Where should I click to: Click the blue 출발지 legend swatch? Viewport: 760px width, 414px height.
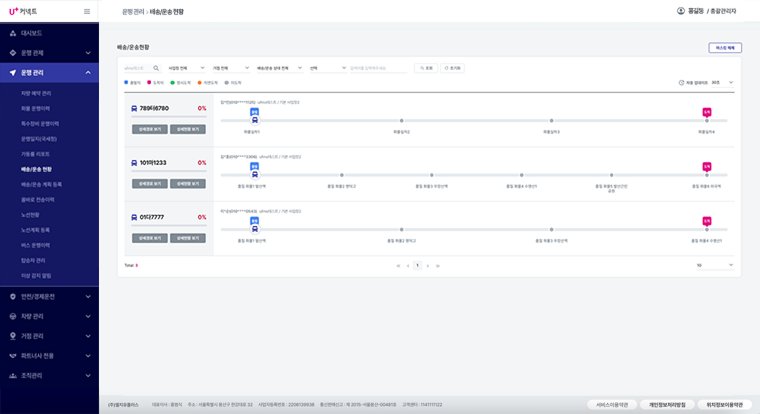click(126, 82)
